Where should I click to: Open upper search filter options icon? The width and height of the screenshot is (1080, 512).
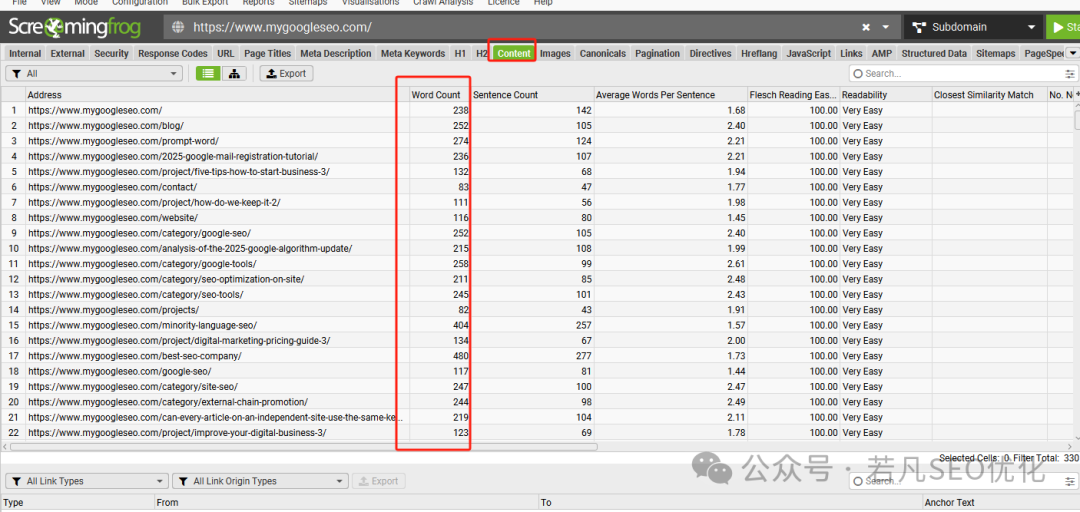click(1070, 74)
